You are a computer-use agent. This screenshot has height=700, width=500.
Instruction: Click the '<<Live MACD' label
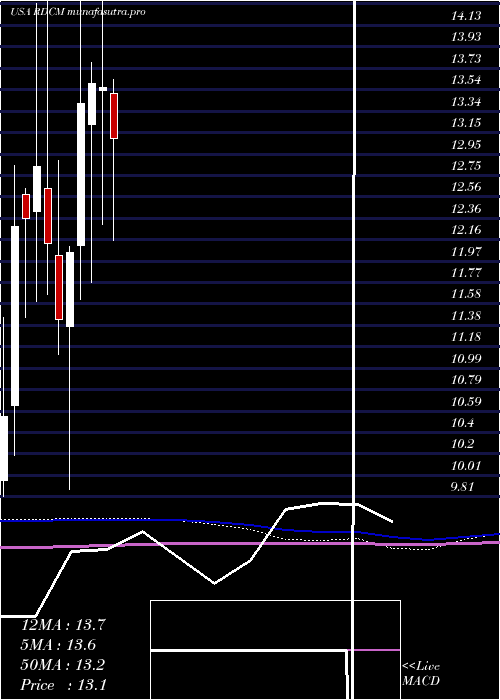point(421,674)
